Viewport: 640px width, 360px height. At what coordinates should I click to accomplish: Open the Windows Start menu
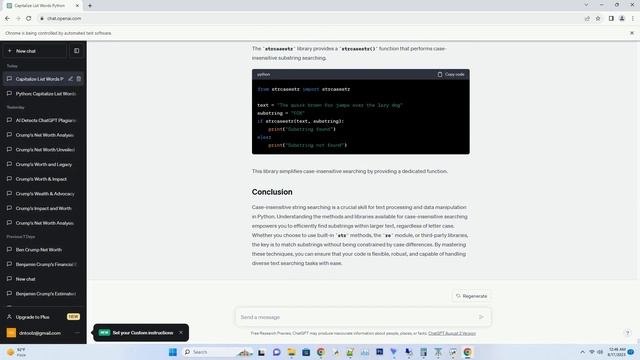(x=173, y=352)
